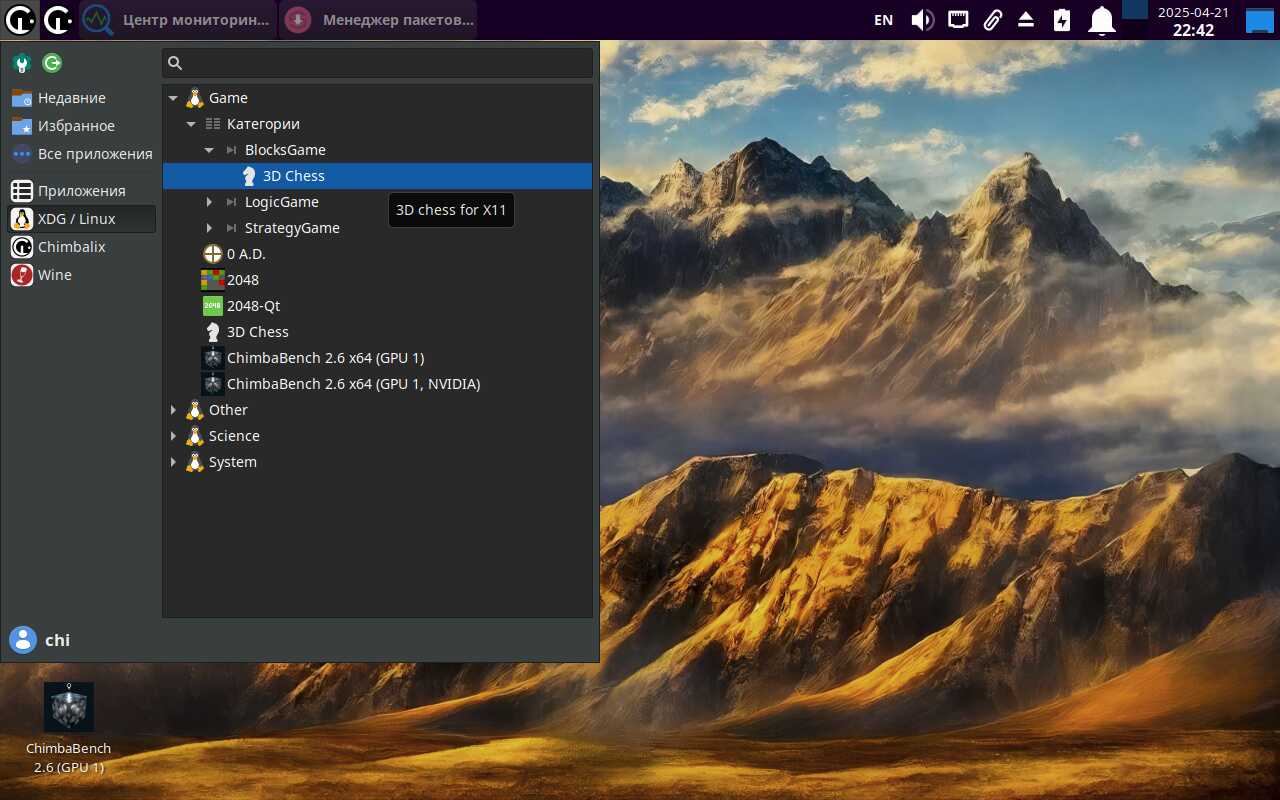
Task: Show Все приложения list
Action: pyautogui.click(x=82, y=154)
